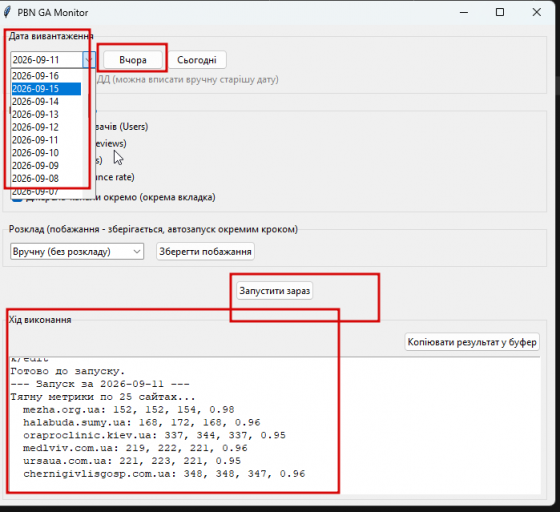Choose 2026-09-09 in the date dropdown
The width and height of the screenshot is (560, 512).
46,166
